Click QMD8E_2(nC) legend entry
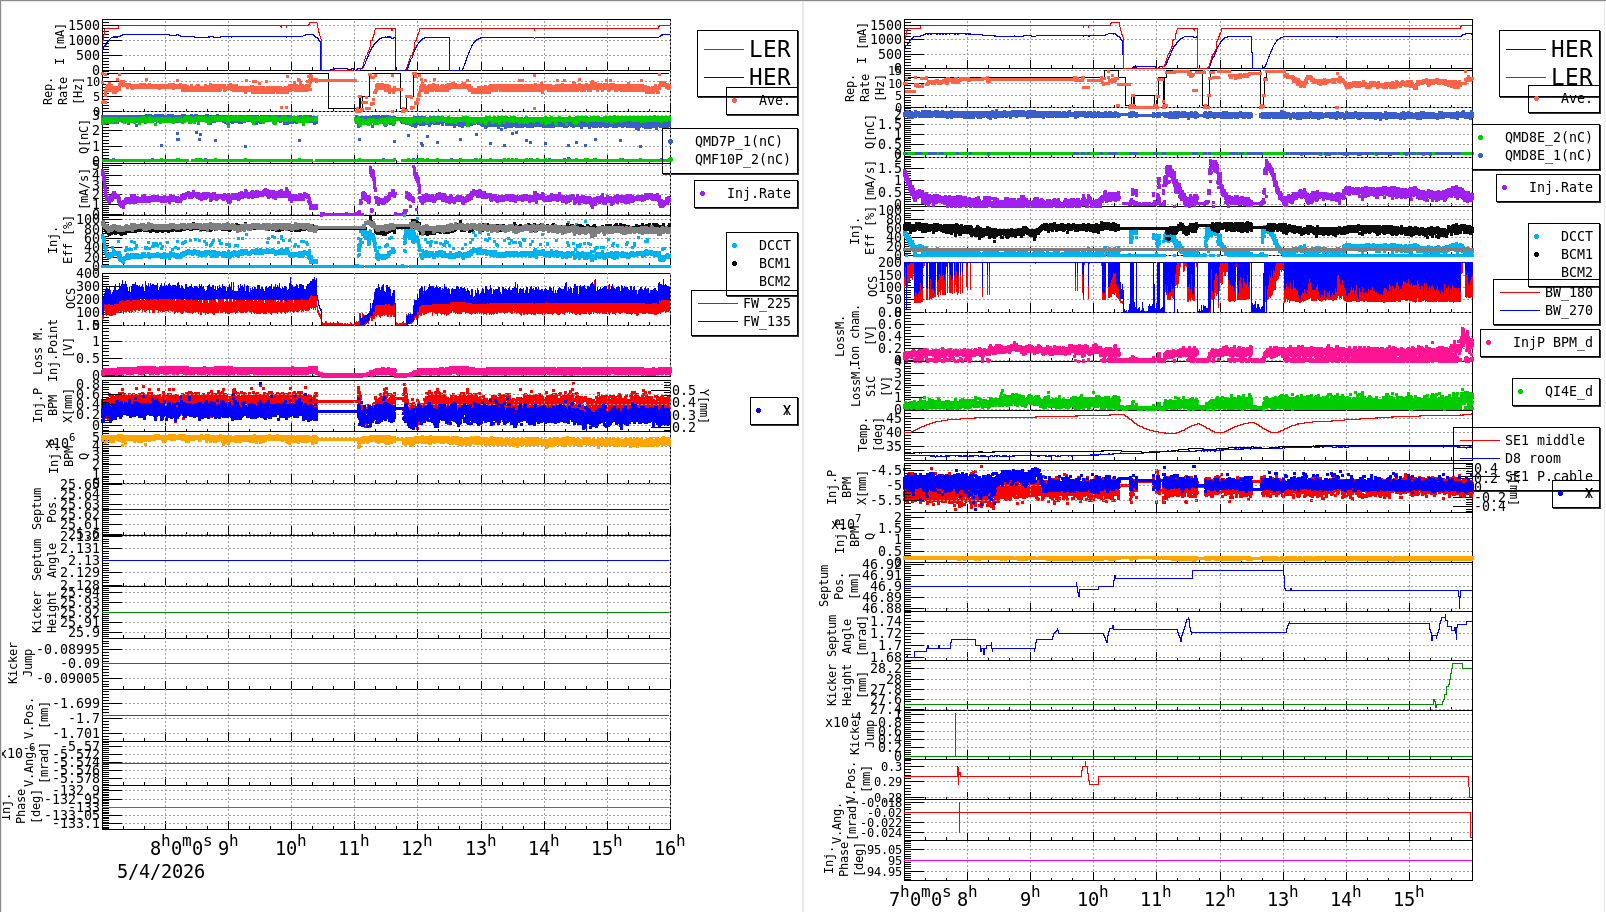Viewport: 1606px width, 912px height. click(x=1548, y=137)
